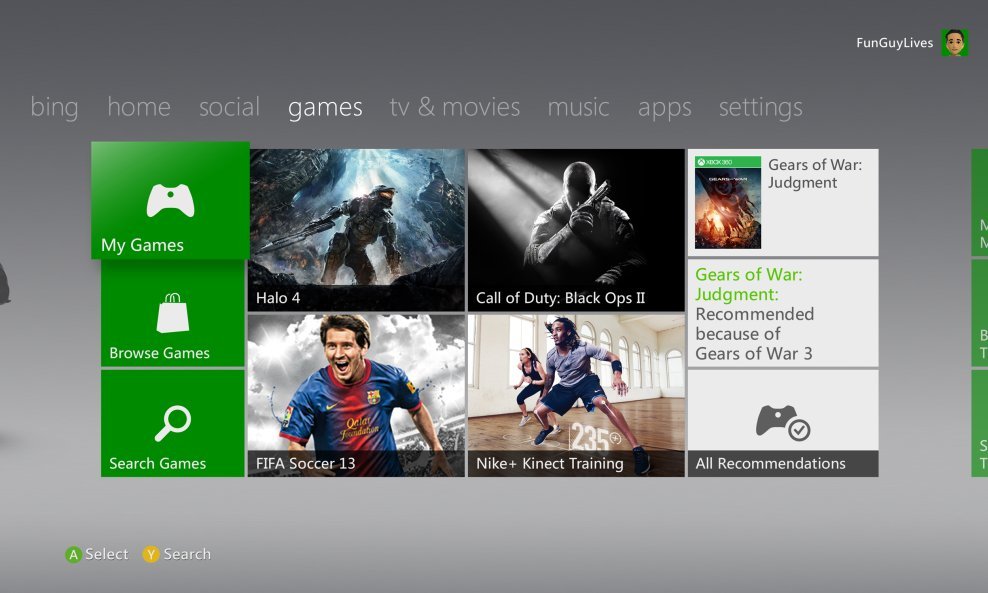Screen dimensions: 988x593
Task: Switch to the home tab
Action: (x=139, y=107)
